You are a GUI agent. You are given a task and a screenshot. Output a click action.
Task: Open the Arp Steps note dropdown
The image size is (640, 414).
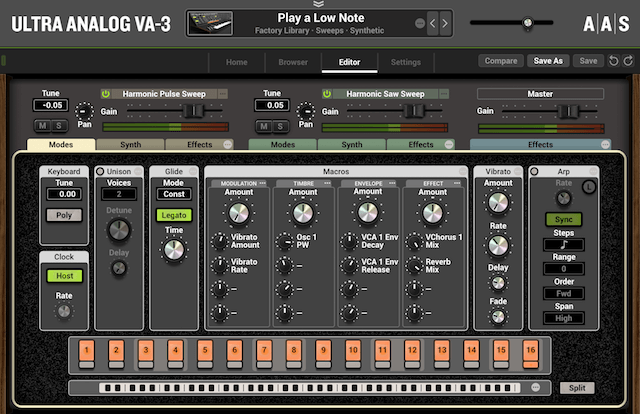564,245
